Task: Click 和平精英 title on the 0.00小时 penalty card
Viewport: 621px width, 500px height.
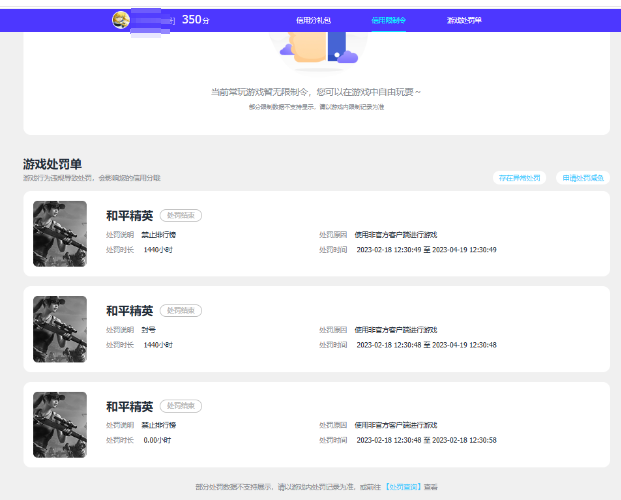Action: 130,406
